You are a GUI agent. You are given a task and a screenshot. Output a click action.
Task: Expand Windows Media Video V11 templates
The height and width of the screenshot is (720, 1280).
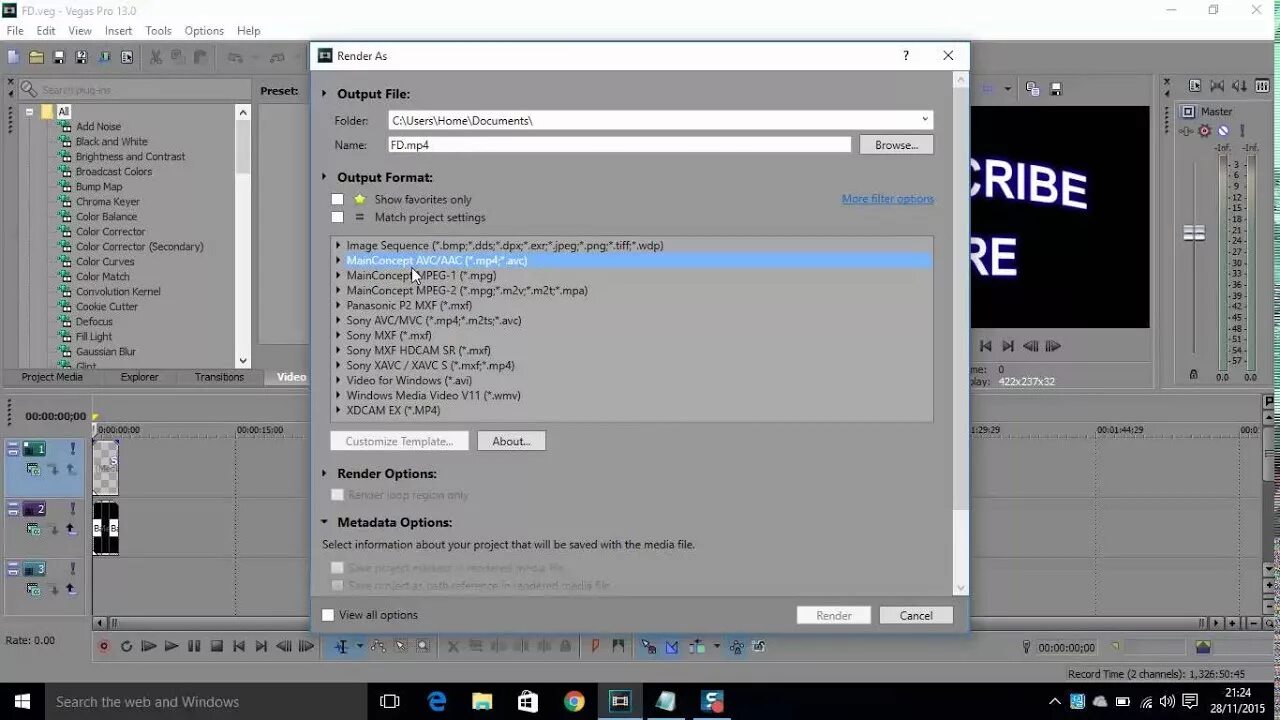pyautogui.click(x=338, y=396)
